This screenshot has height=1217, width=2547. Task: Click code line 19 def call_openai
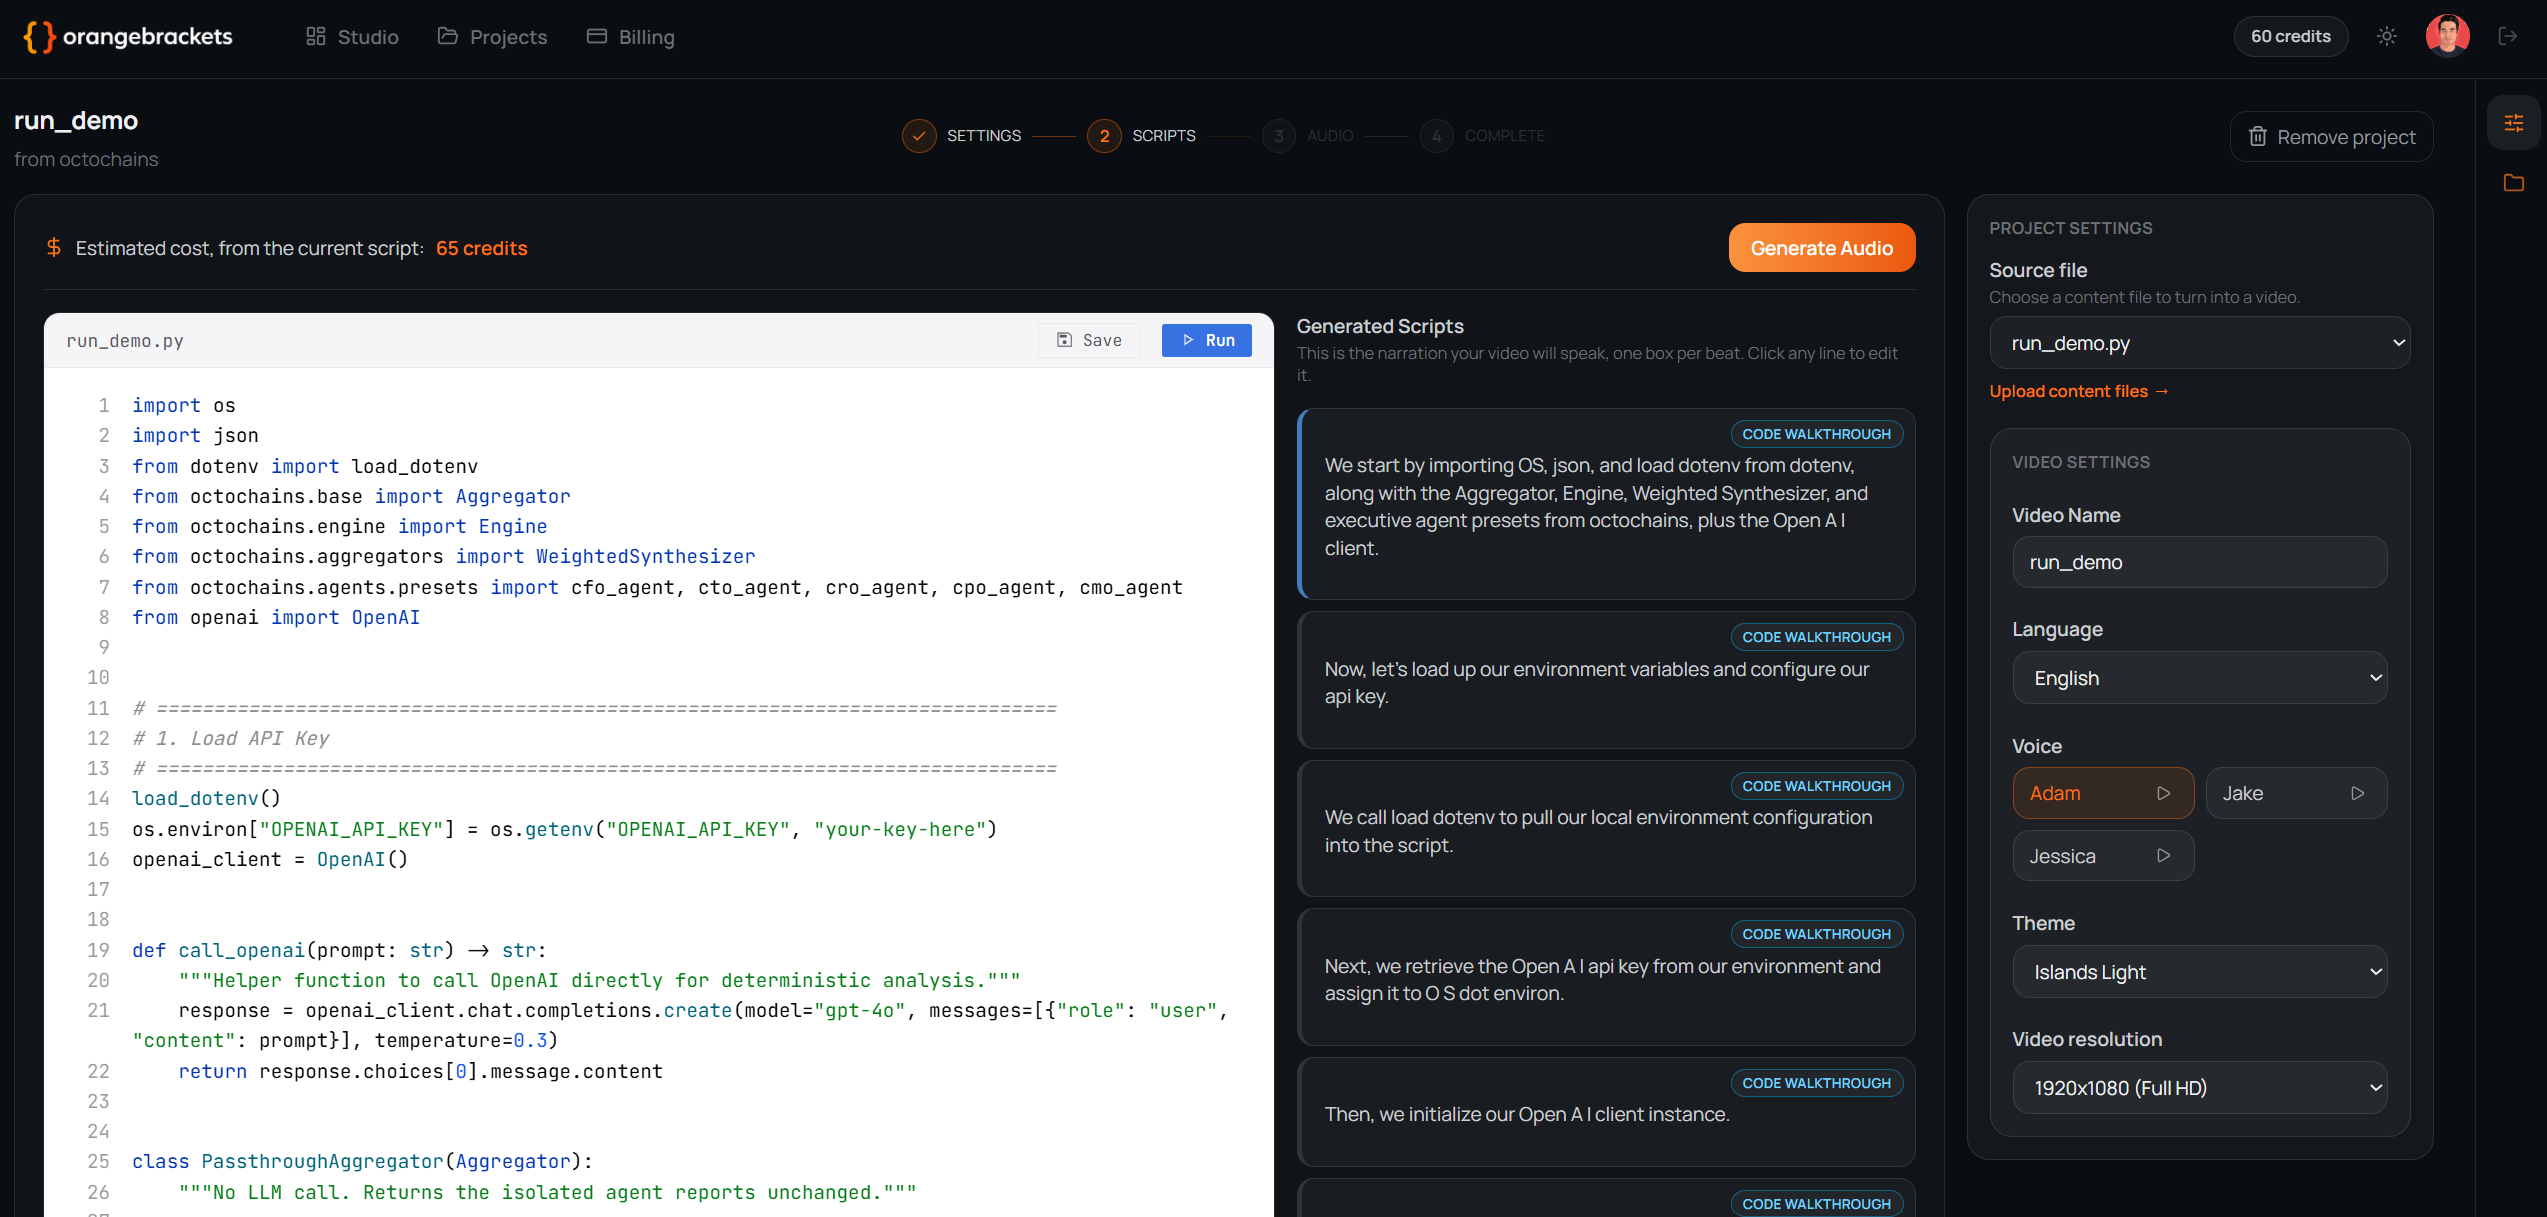339,950
